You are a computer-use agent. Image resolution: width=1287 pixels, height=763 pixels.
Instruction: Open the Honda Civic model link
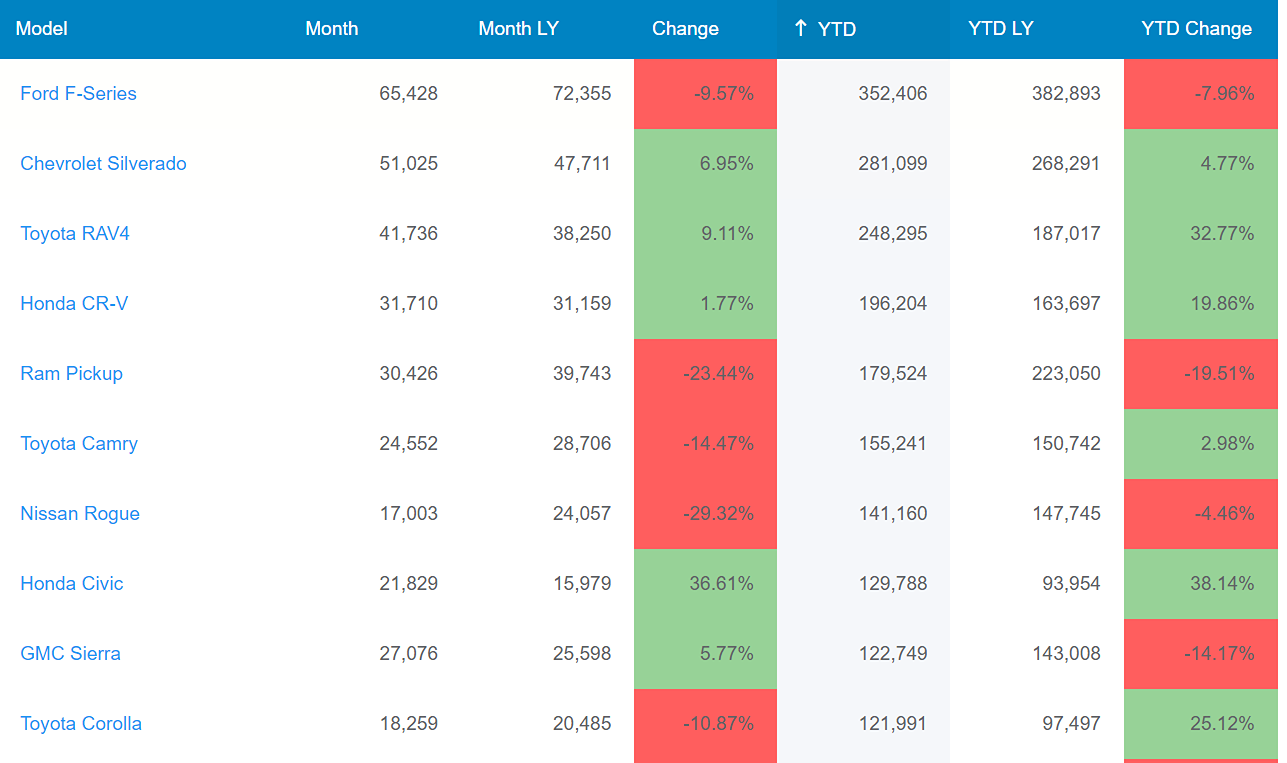72,583
